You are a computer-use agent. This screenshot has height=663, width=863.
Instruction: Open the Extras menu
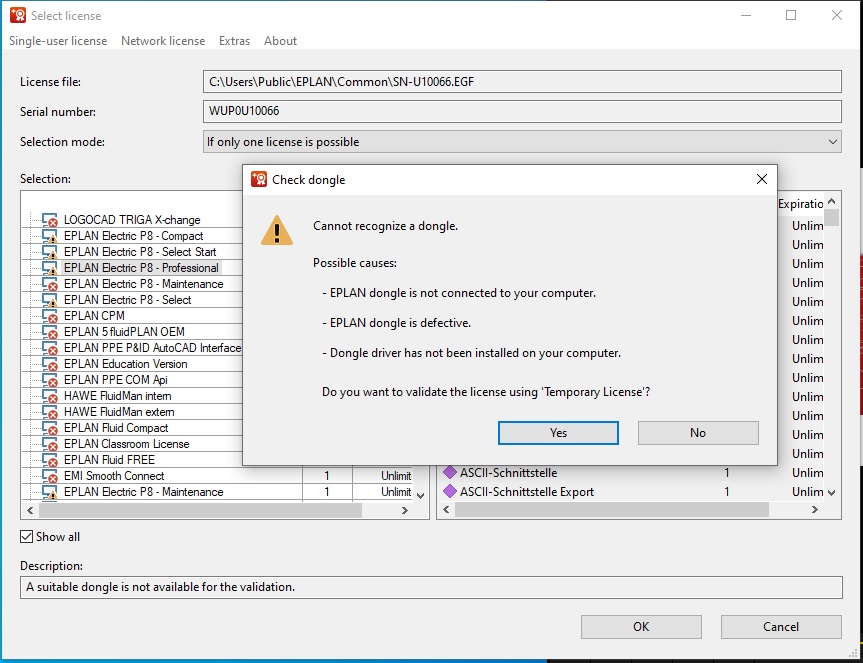(234, 41)
